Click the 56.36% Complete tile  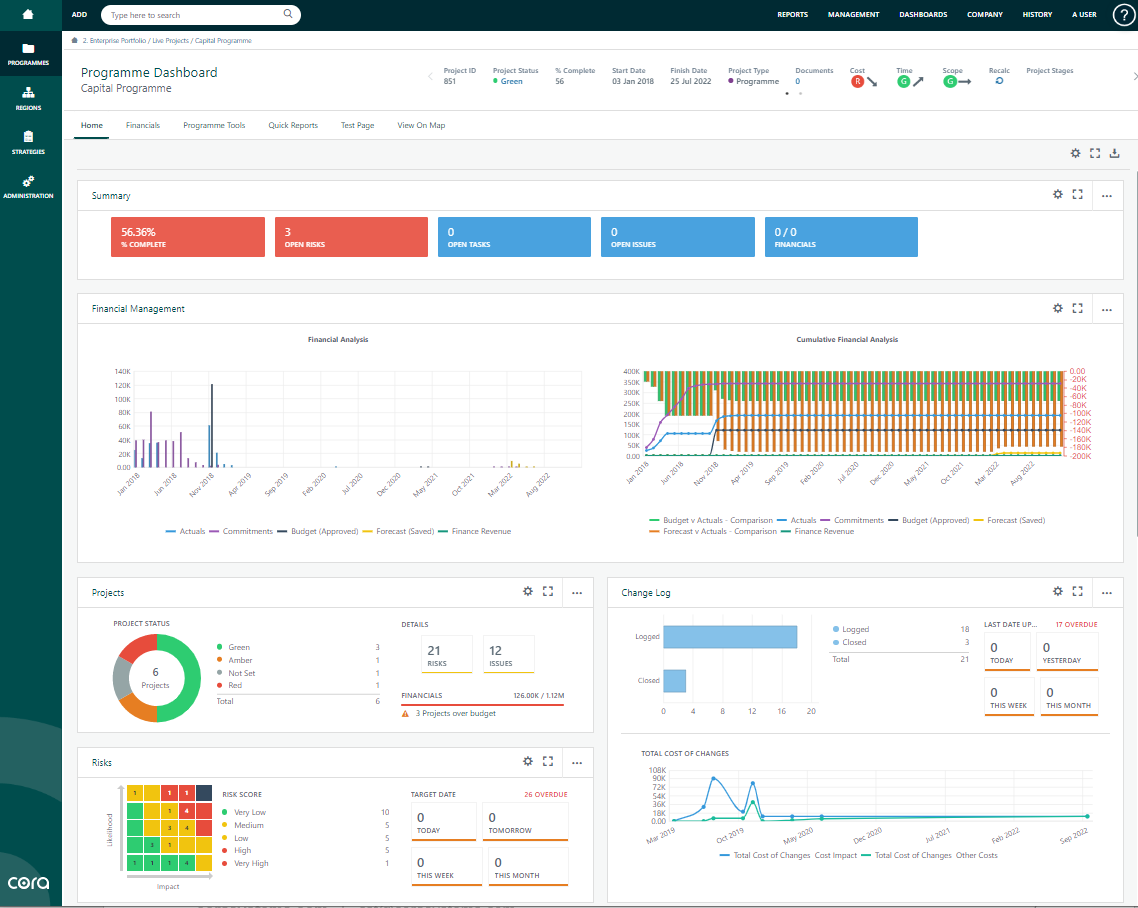(188, 237)
